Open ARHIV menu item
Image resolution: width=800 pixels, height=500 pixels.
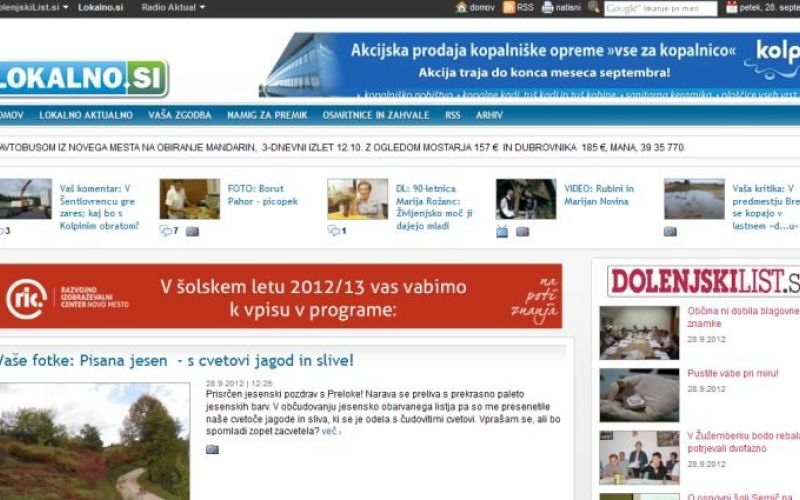pos(489,115)
